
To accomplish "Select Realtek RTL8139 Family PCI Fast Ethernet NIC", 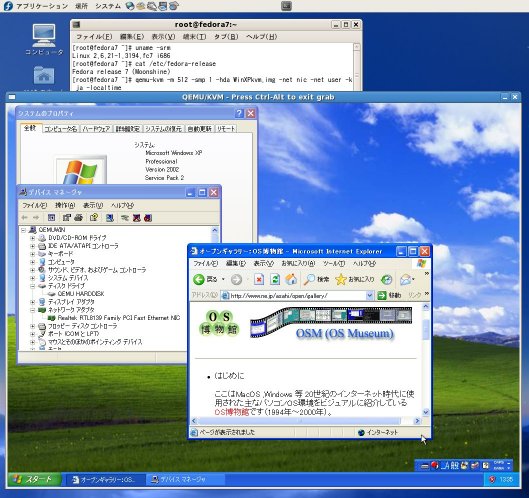I will click(119, 318).
